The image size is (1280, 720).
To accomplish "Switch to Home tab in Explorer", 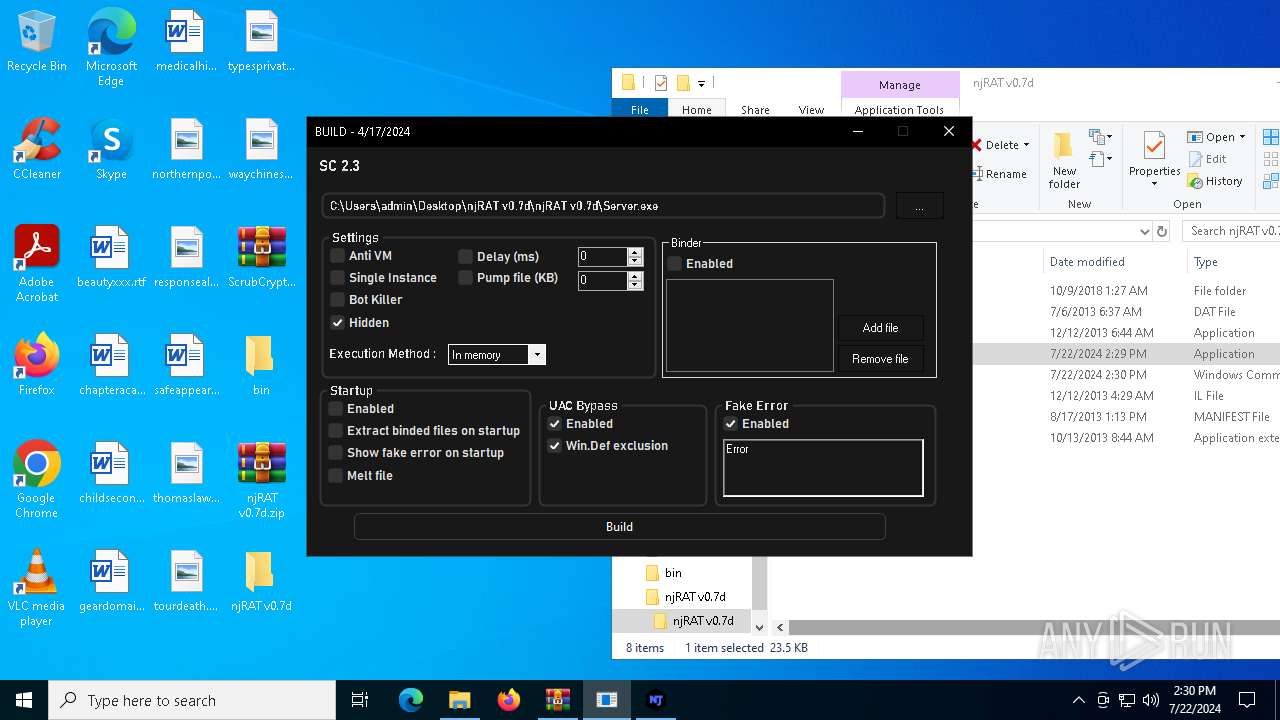I will [x=697, y=110].
